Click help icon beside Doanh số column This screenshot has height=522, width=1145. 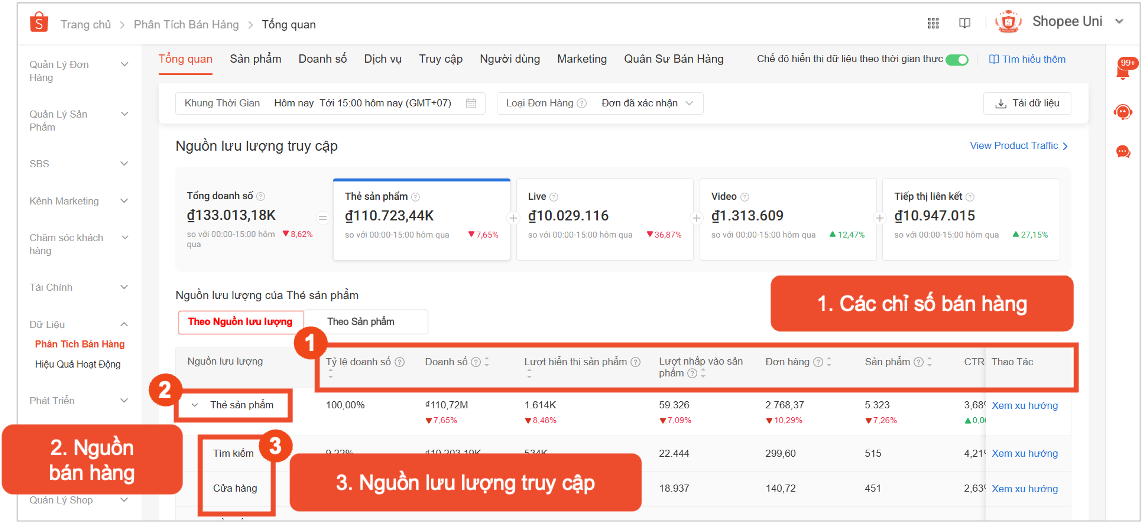tap(476, 361)
